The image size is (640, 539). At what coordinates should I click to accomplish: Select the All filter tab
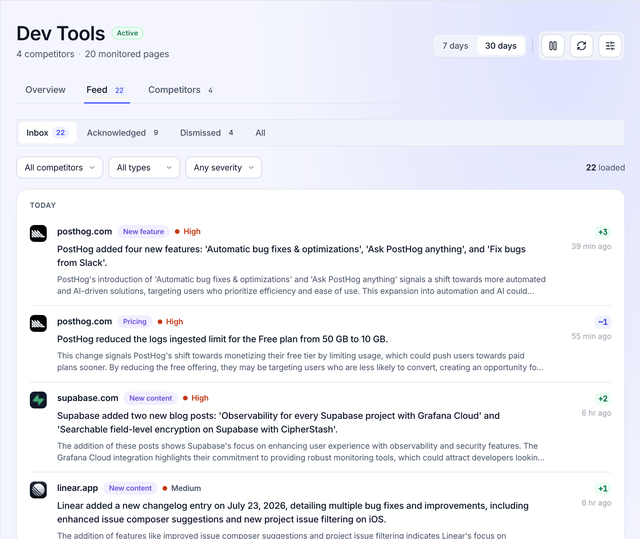pos(260,133)
